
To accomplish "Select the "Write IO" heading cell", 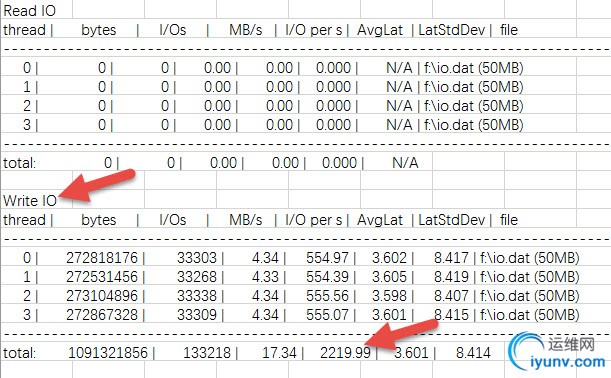I will pyautogui.click(x=30, y=201).
